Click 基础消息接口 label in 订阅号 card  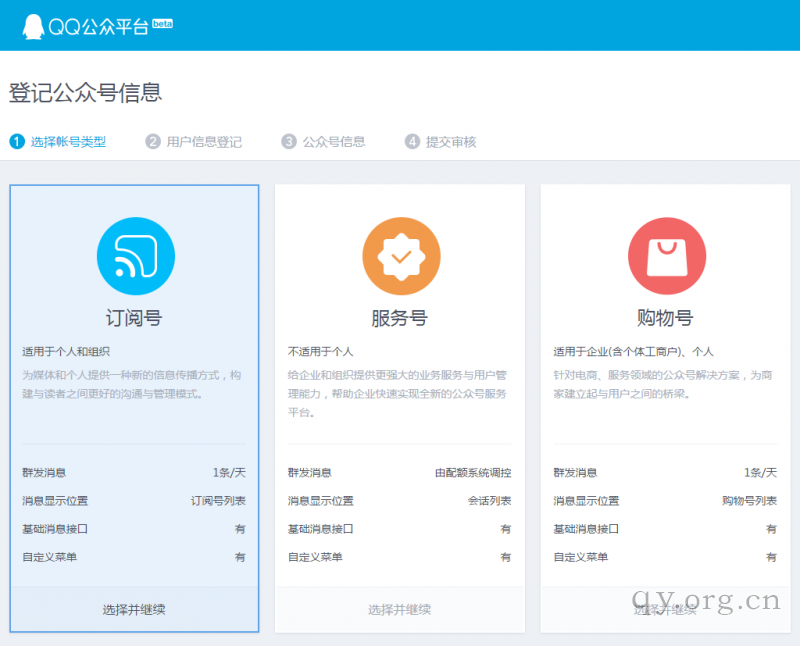click(55, 529)
